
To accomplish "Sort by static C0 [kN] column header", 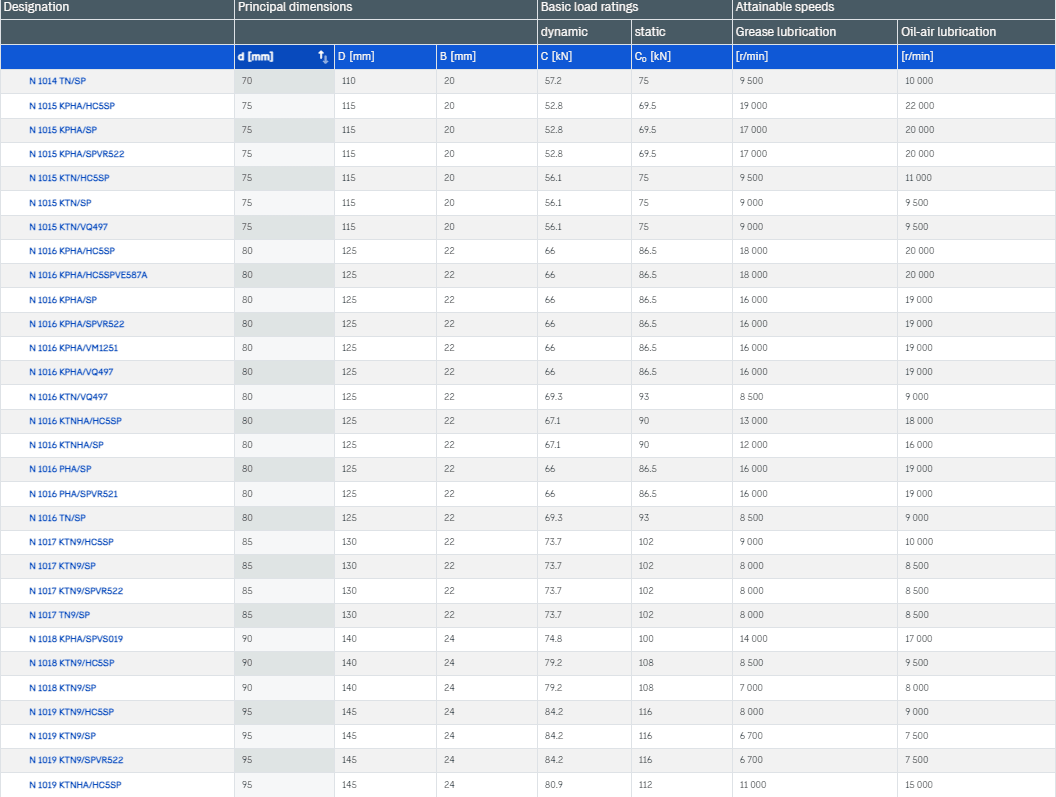I will [652, 57].
